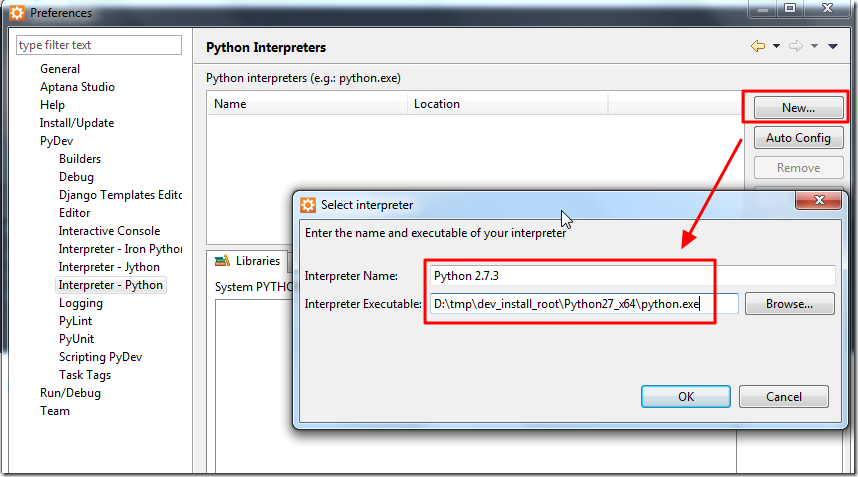Click the back navigation arrow icon

[x=757, y=46]
